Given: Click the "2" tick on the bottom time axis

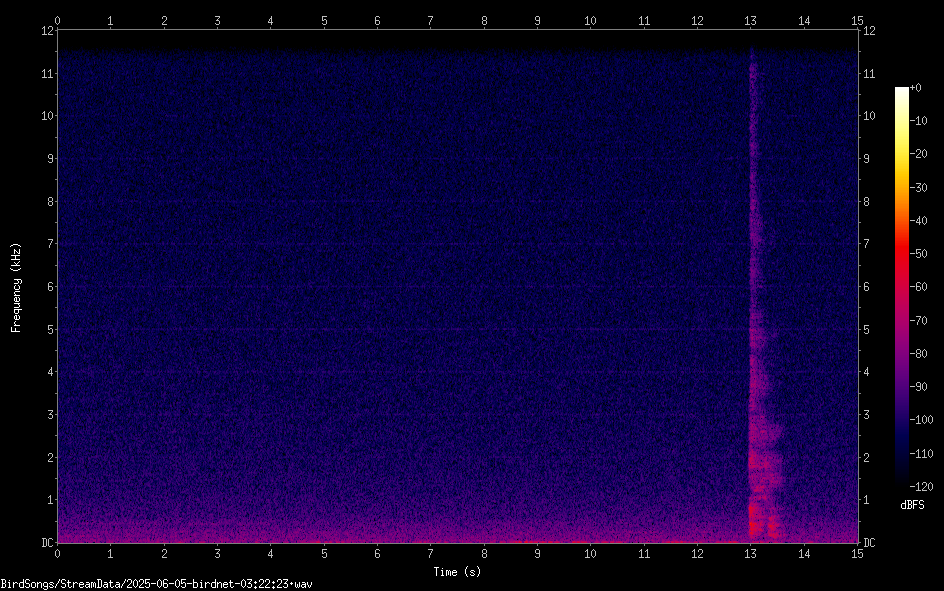Looking at the screenshot, I should 164,554.
